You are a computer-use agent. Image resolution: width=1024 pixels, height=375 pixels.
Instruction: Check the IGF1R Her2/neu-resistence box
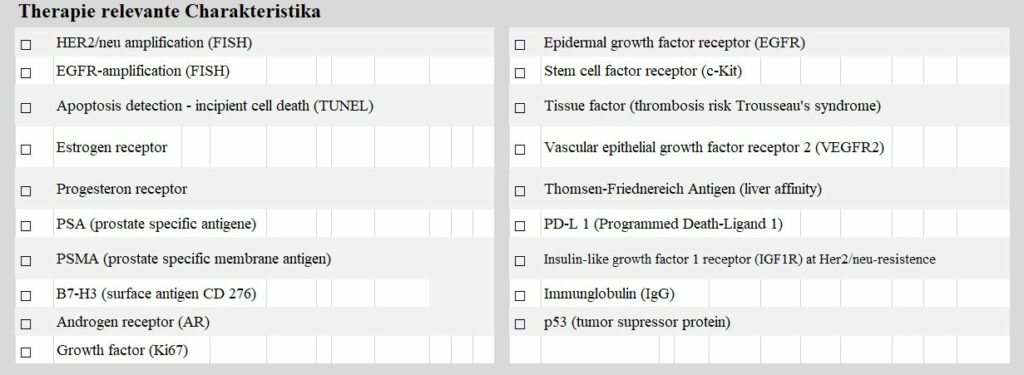520,261
